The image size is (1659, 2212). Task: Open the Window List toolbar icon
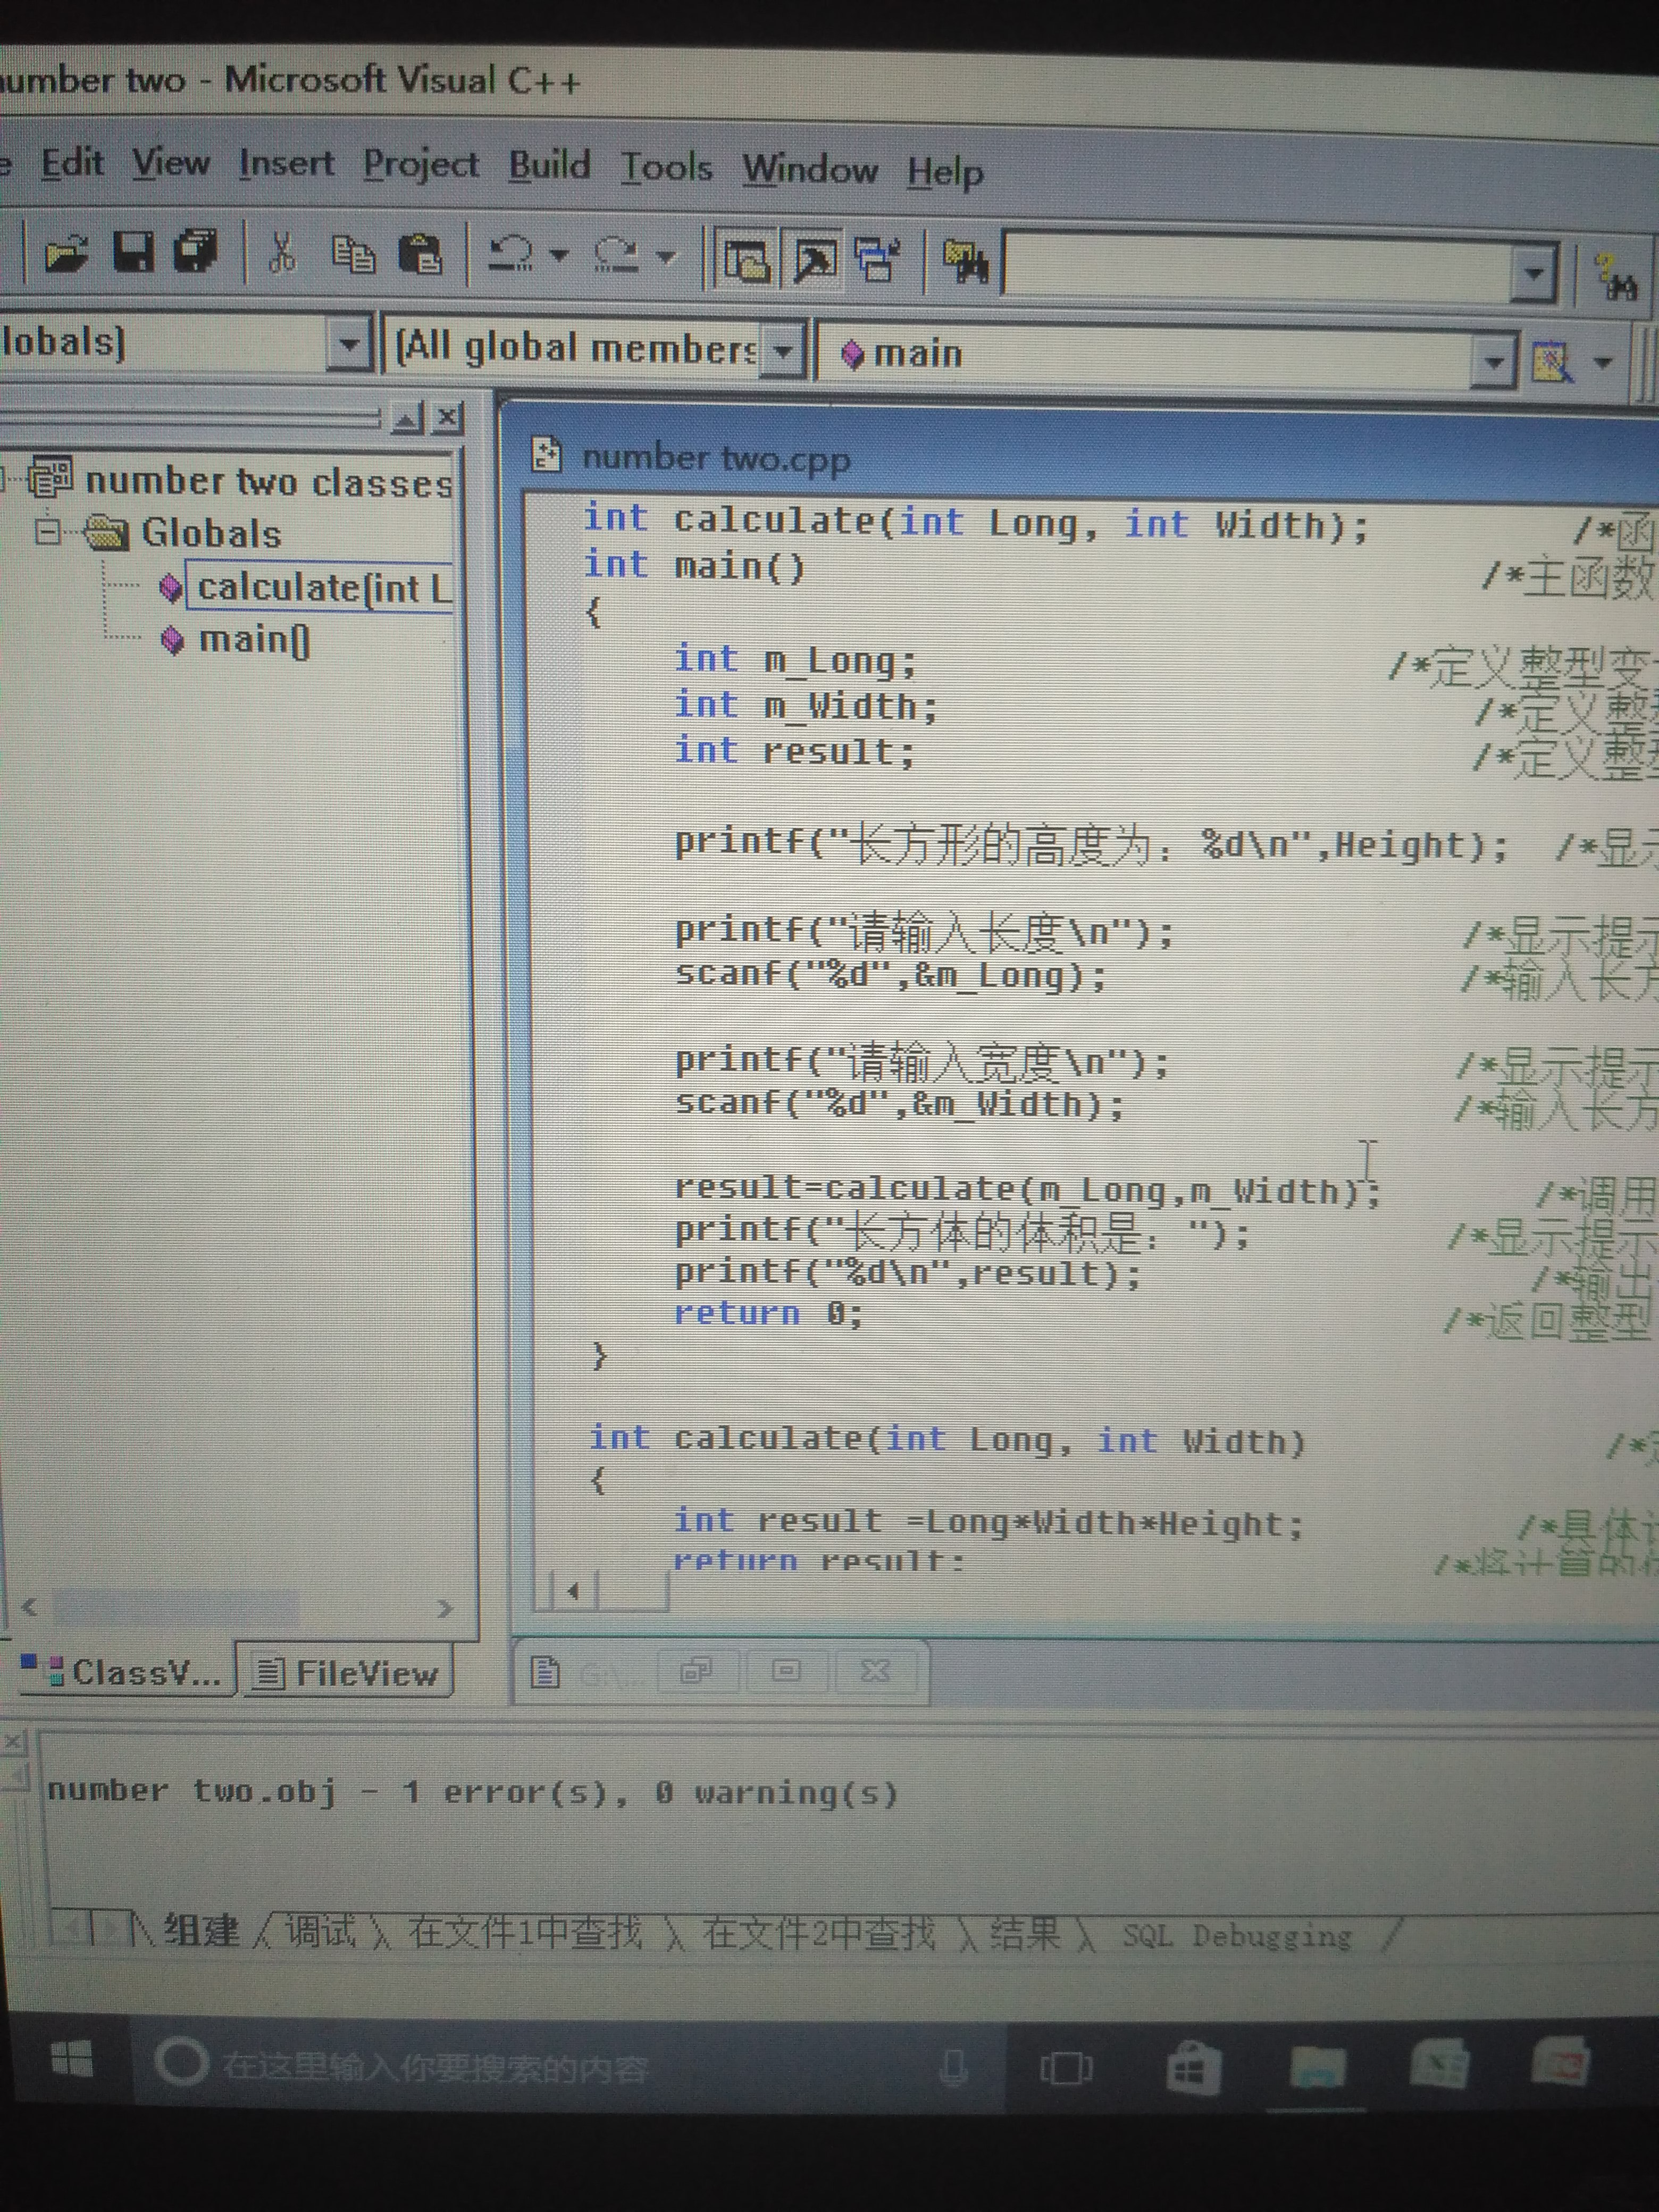[x=878, y=261]
